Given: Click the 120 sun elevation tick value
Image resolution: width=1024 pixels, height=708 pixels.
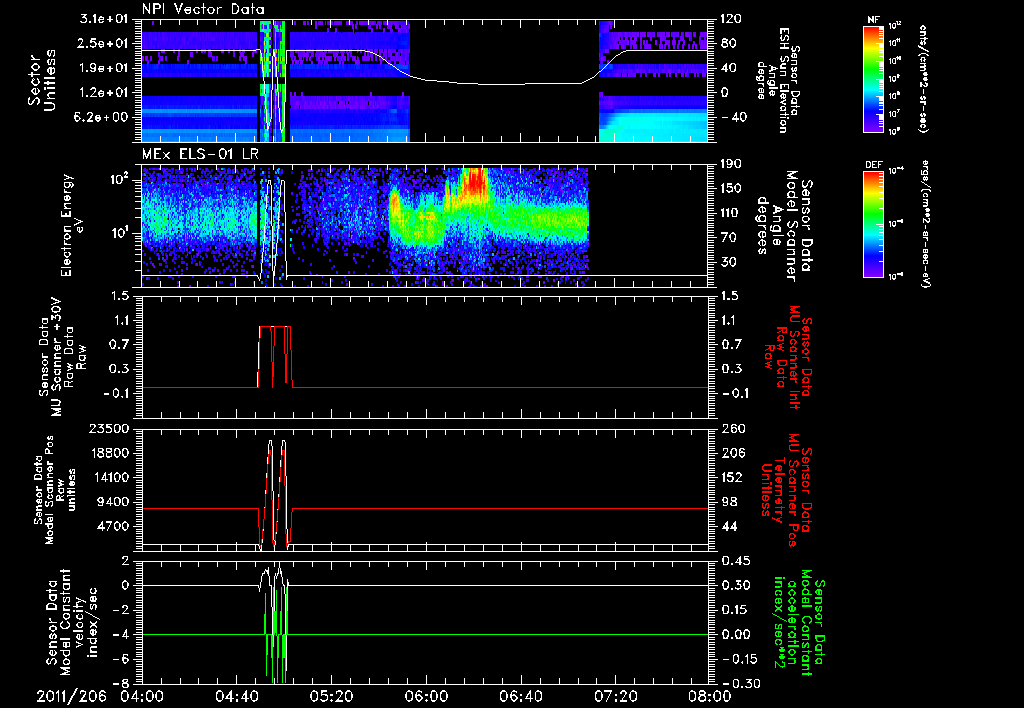Looking at the screenshot, I should click(731, 19).
